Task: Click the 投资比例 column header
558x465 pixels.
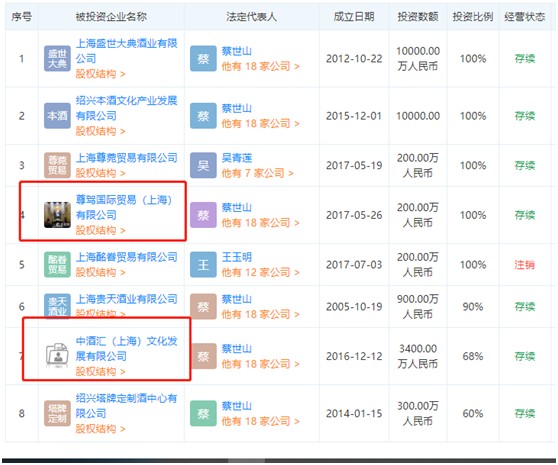Action: [473, 17]
